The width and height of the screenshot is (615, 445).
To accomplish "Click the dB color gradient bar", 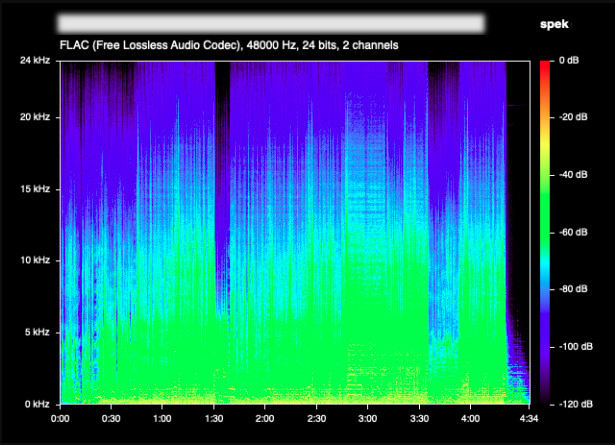I will 545,232.
